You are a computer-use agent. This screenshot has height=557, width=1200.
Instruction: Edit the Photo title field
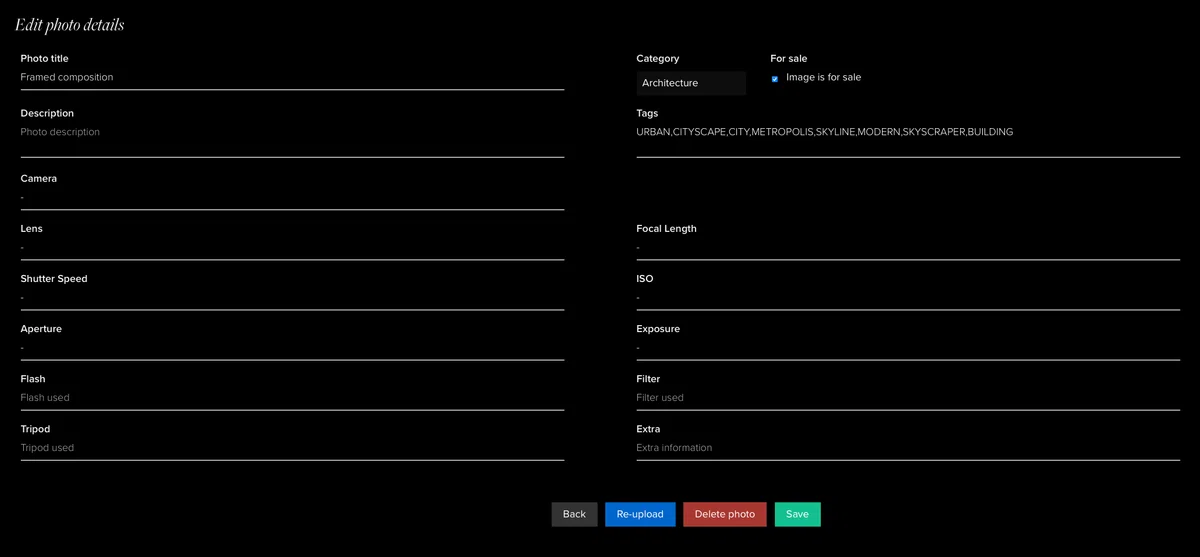click(x=292, y=78)
